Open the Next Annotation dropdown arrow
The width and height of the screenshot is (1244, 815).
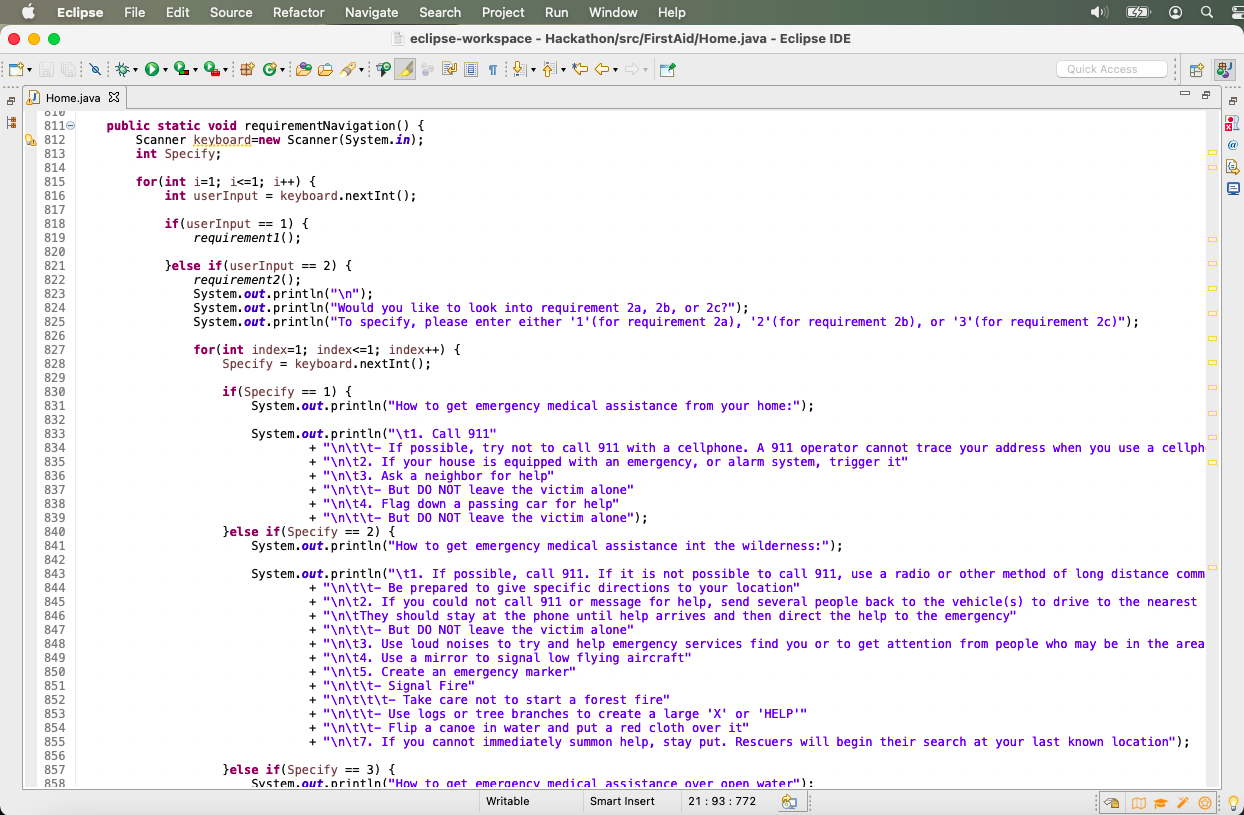pos(533,70)
